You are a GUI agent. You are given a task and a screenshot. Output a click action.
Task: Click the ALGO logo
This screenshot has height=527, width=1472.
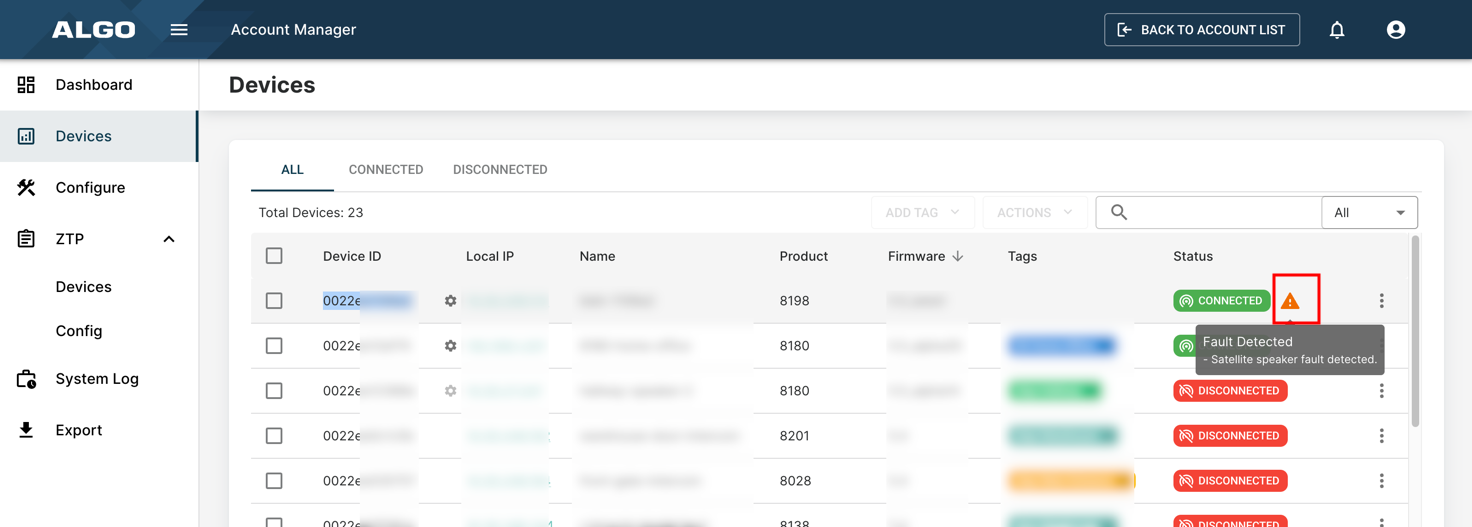pos(94,30)
